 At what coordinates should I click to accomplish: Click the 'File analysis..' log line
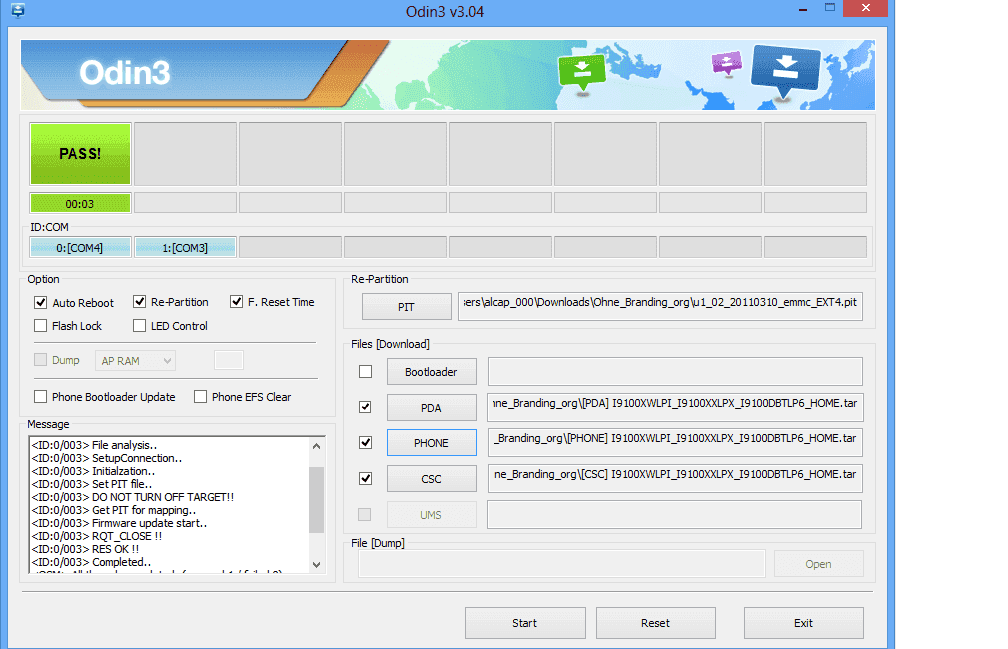click(x=94, y=445)
